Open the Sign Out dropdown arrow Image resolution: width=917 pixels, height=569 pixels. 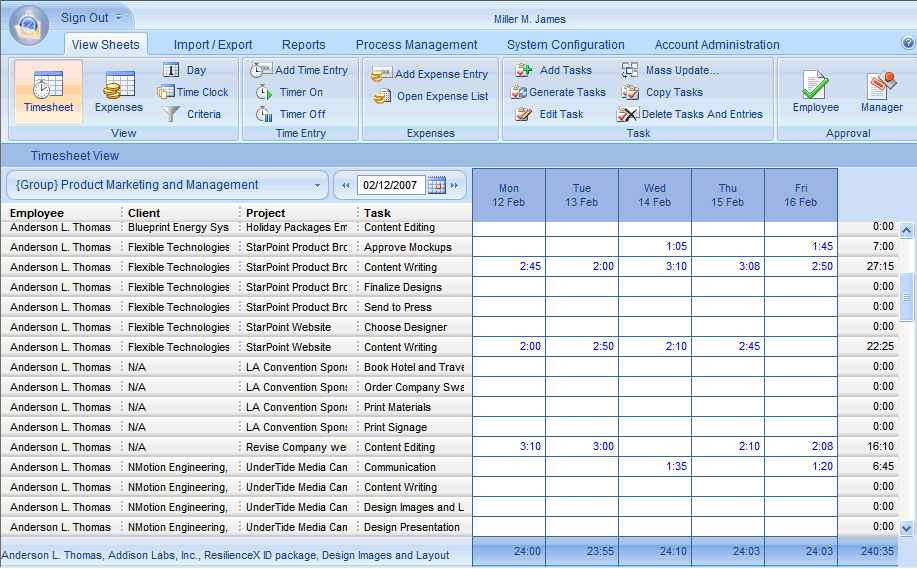[118, 18]
